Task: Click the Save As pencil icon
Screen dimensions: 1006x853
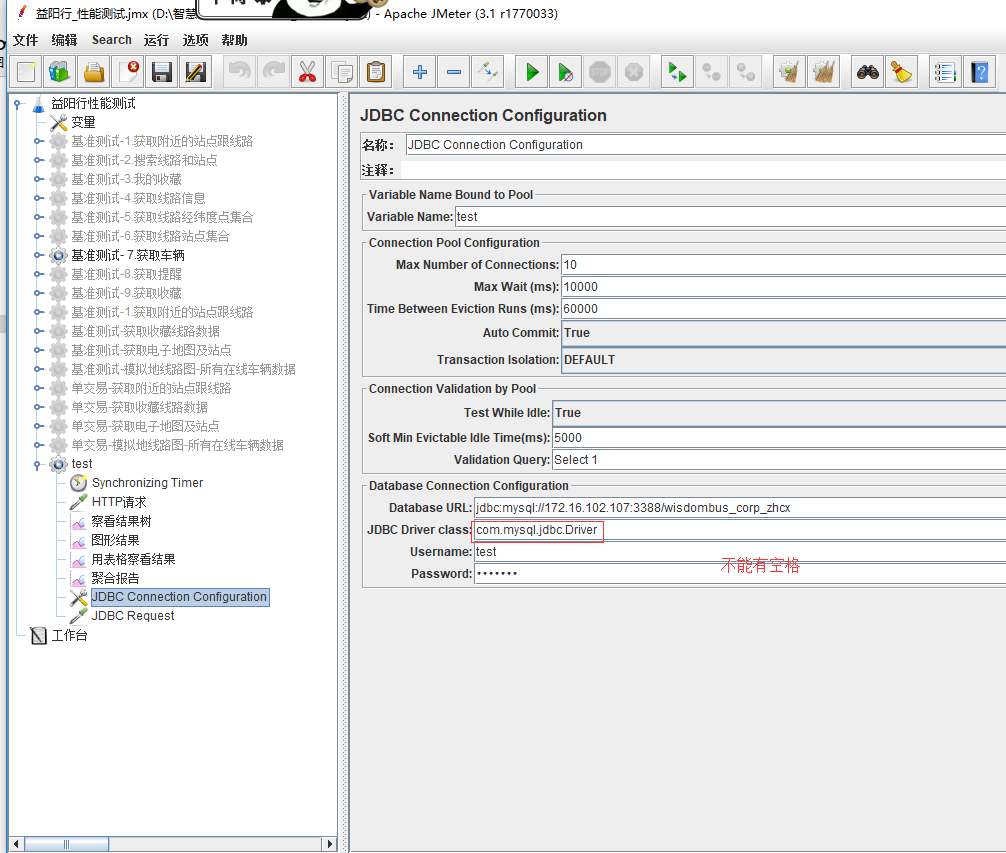Action: 196,72
